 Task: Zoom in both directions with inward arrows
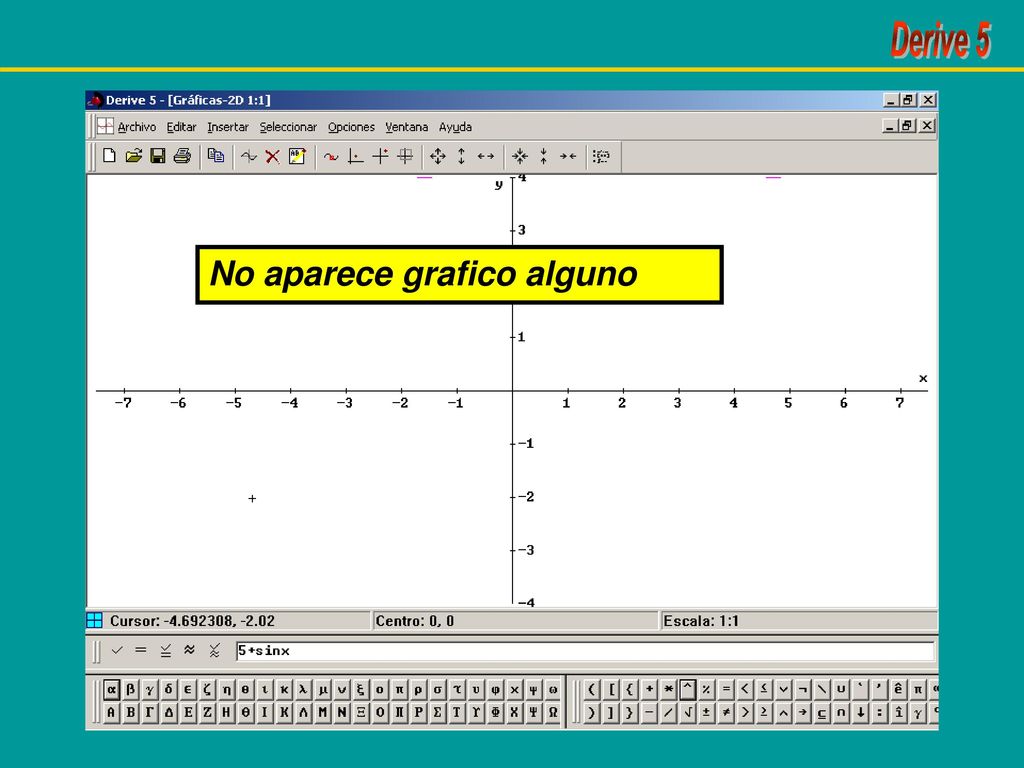click(x=520, y=156)
